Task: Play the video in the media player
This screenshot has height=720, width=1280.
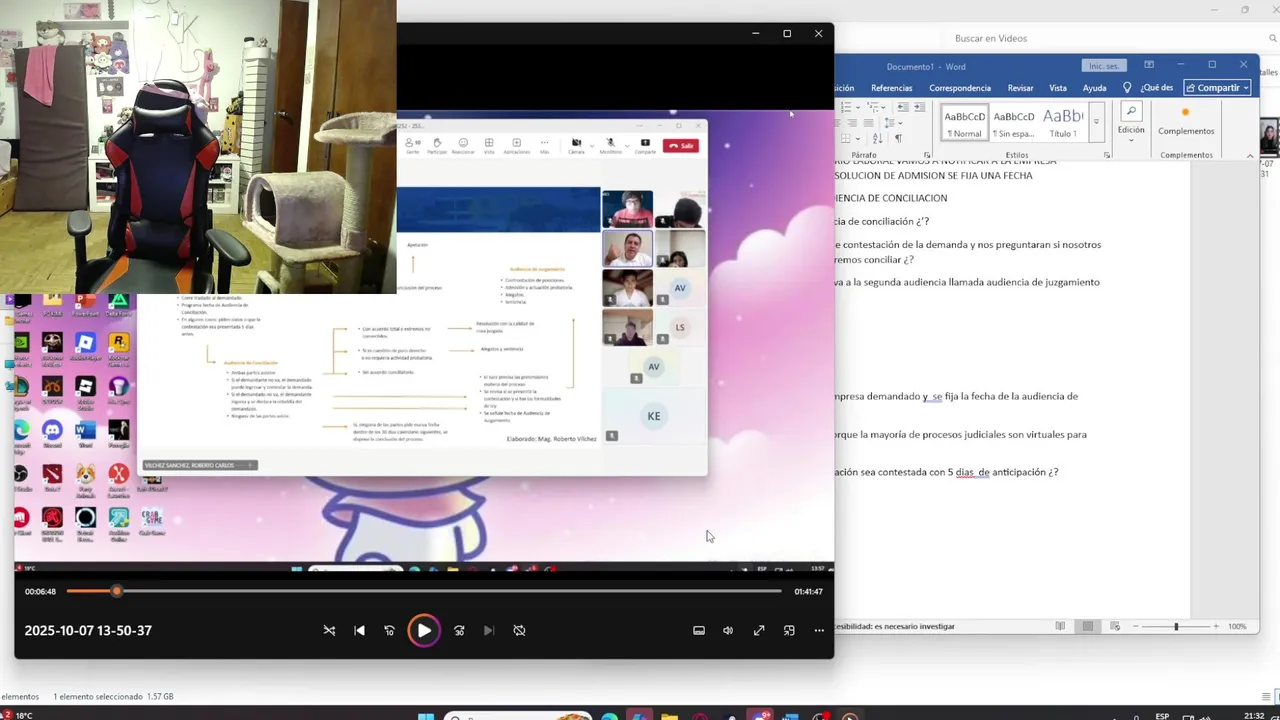Action: 424,631
